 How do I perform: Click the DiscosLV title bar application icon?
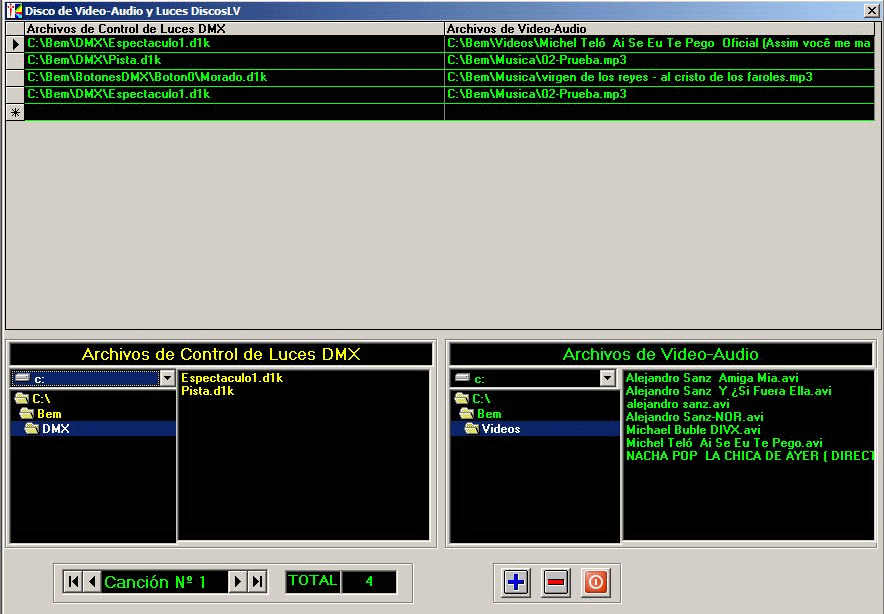14,10
